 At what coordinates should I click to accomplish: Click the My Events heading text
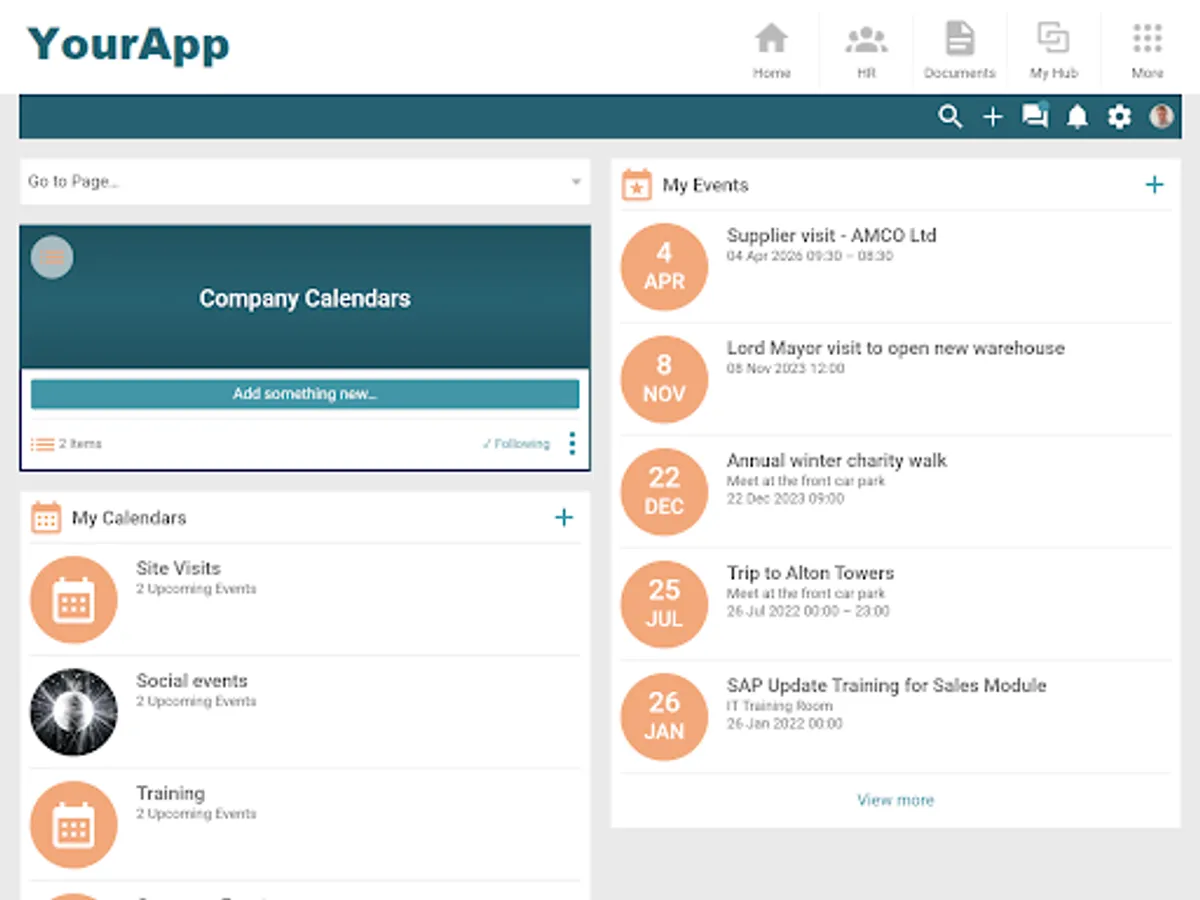click(x=705, y=185)
